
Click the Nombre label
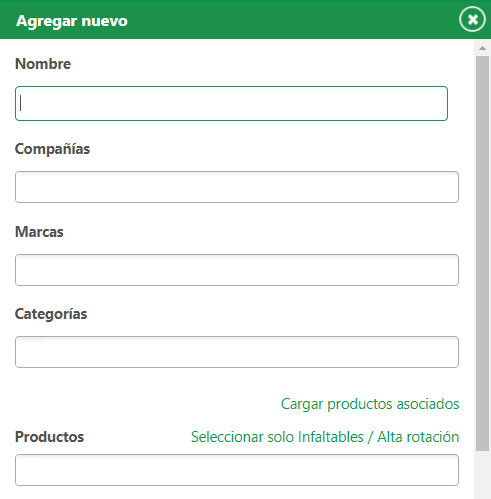pos(43,64)
